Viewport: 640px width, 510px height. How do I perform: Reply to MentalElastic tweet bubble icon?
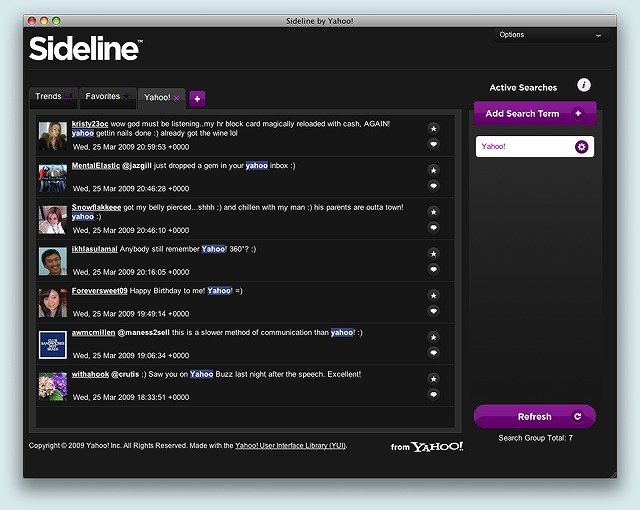click(x=433, y=186)
